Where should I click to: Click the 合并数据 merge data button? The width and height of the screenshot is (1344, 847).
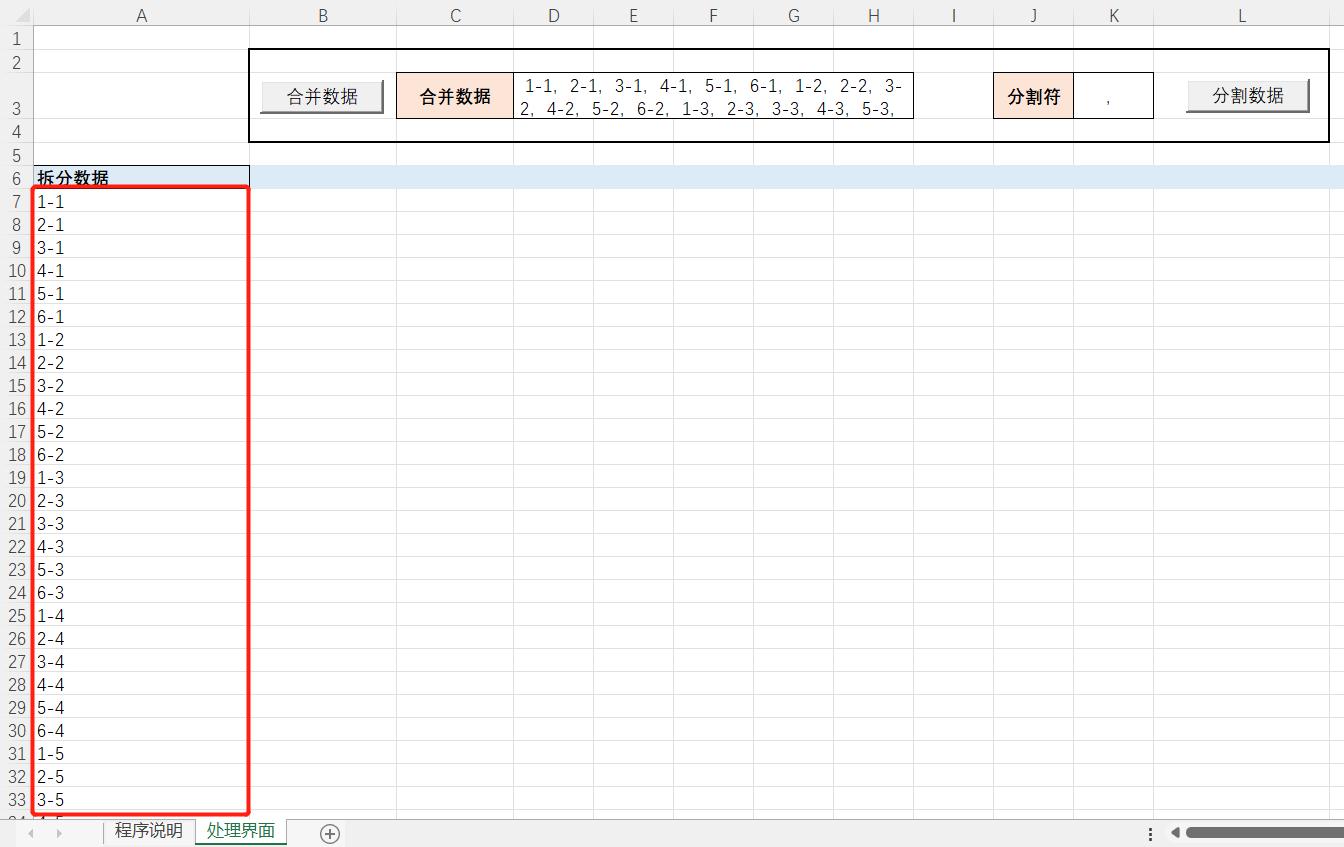(321, 95)
